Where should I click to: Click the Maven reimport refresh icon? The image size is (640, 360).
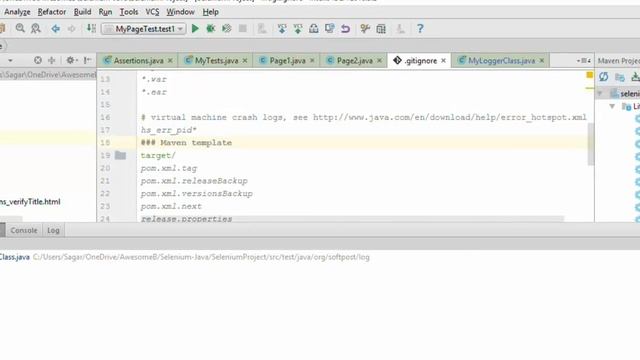(x=604, y=77)
